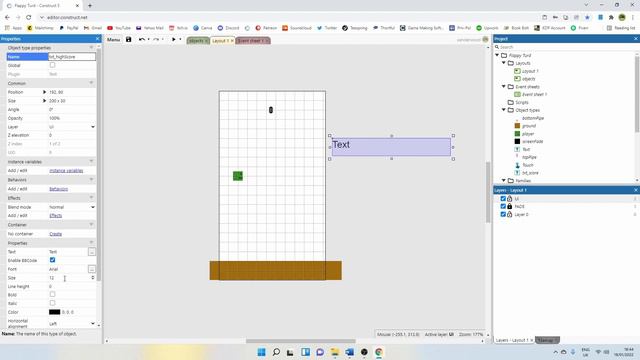Toggle FADE layer visibility checkbox
Viewport: 640px width, 360px height.
click(x=503, y=207)
